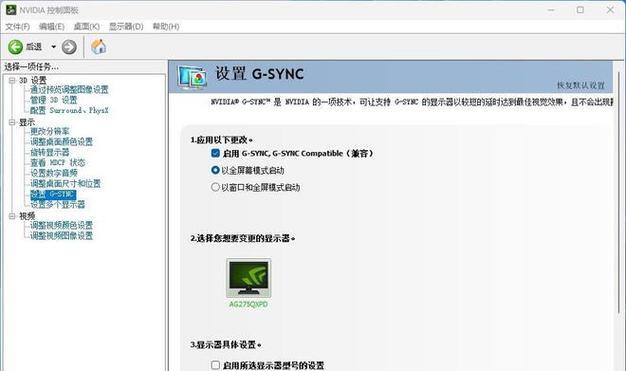Image resolution: width=626 pixels, height=371 pixels.
Task: Open 更改分辨率 in task tree
Action: [50, 131]
